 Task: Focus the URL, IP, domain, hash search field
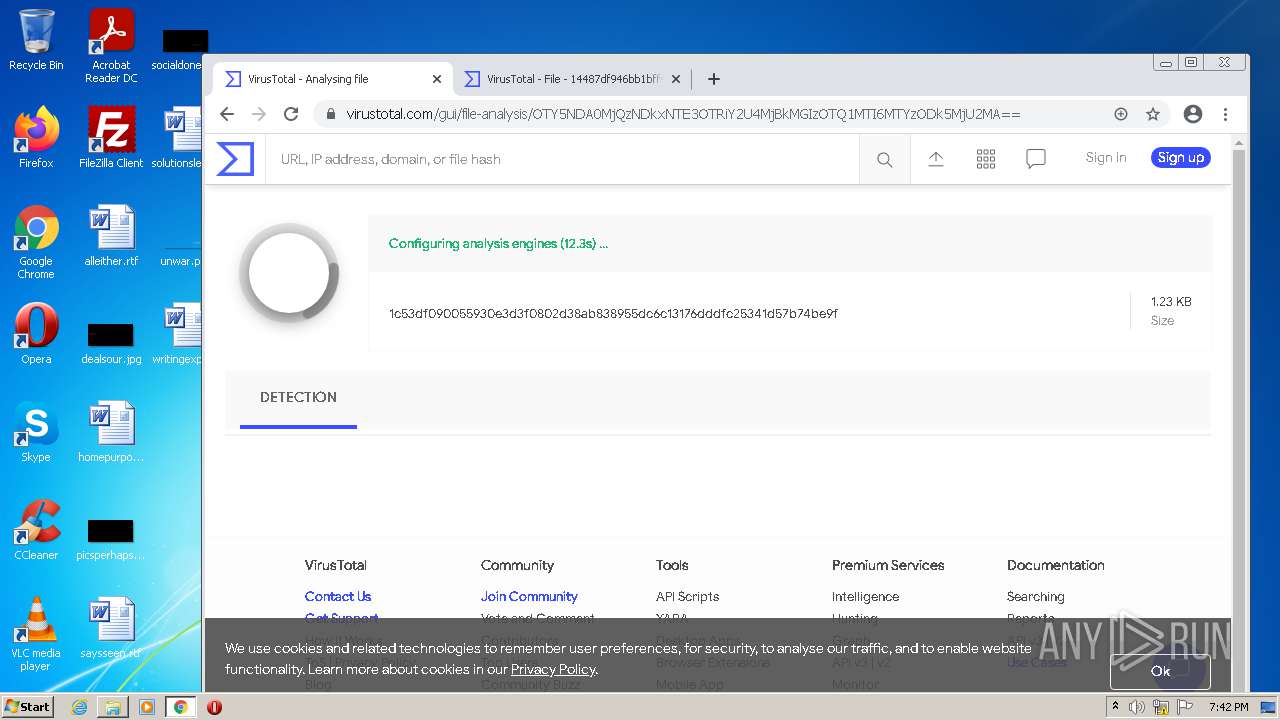(562, 159)
